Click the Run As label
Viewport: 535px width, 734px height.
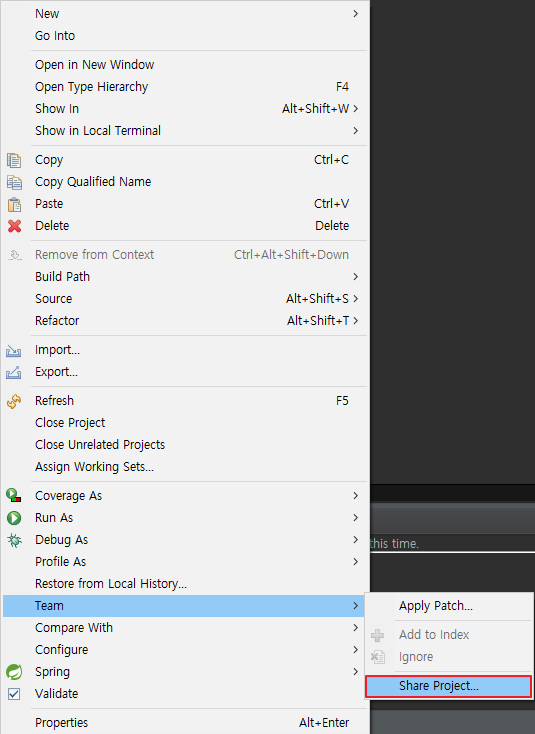[x=54, y=518]
